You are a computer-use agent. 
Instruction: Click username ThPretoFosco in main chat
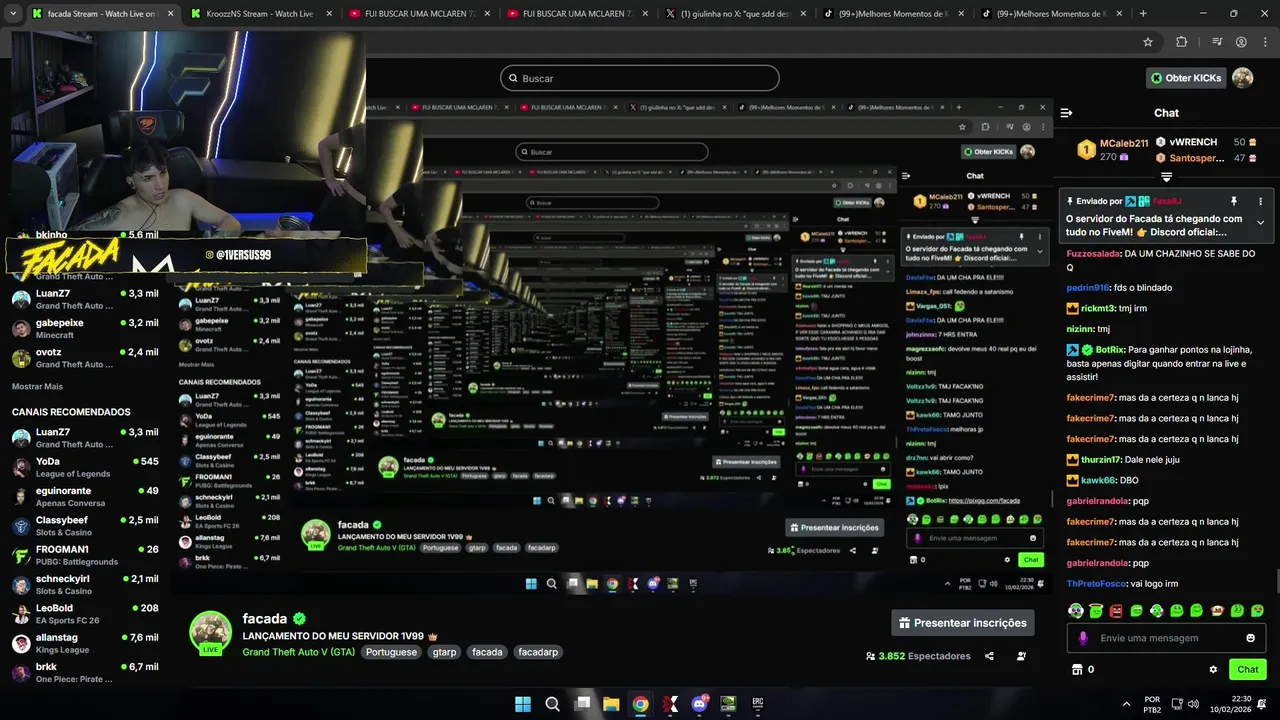[x=1096, y=584]
